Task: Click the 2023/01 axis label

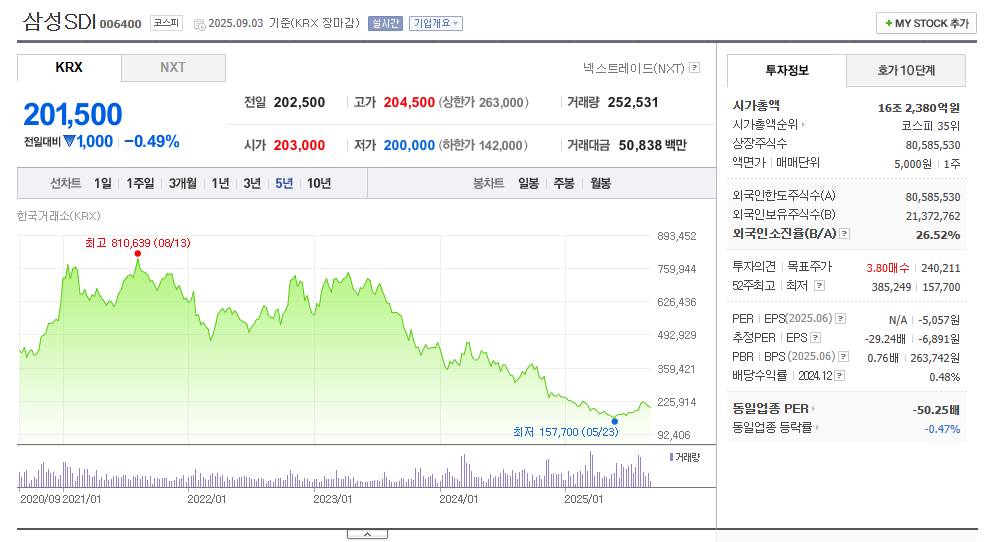Action: tap(332, 499)
